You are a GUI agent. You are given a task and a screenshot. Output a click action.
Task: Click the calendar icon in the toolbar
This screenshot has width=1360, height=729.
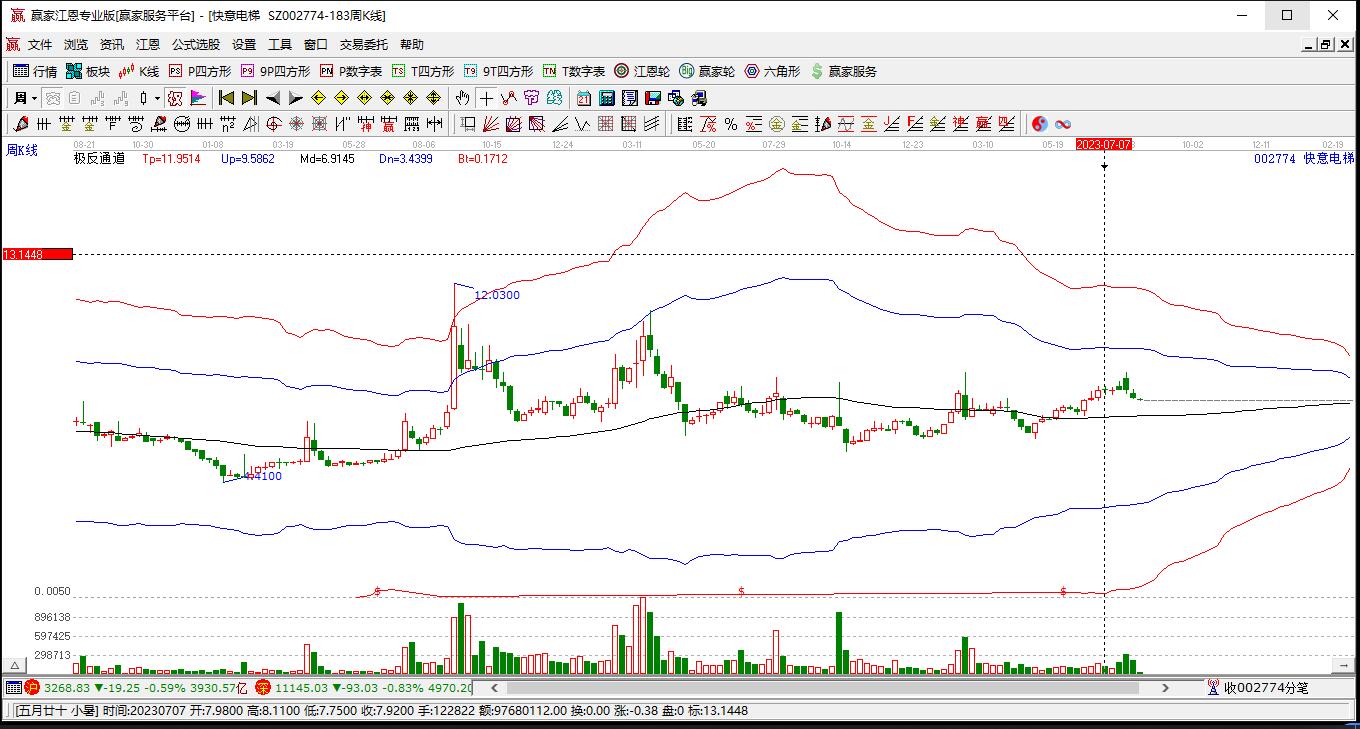(x=583, y=98)
